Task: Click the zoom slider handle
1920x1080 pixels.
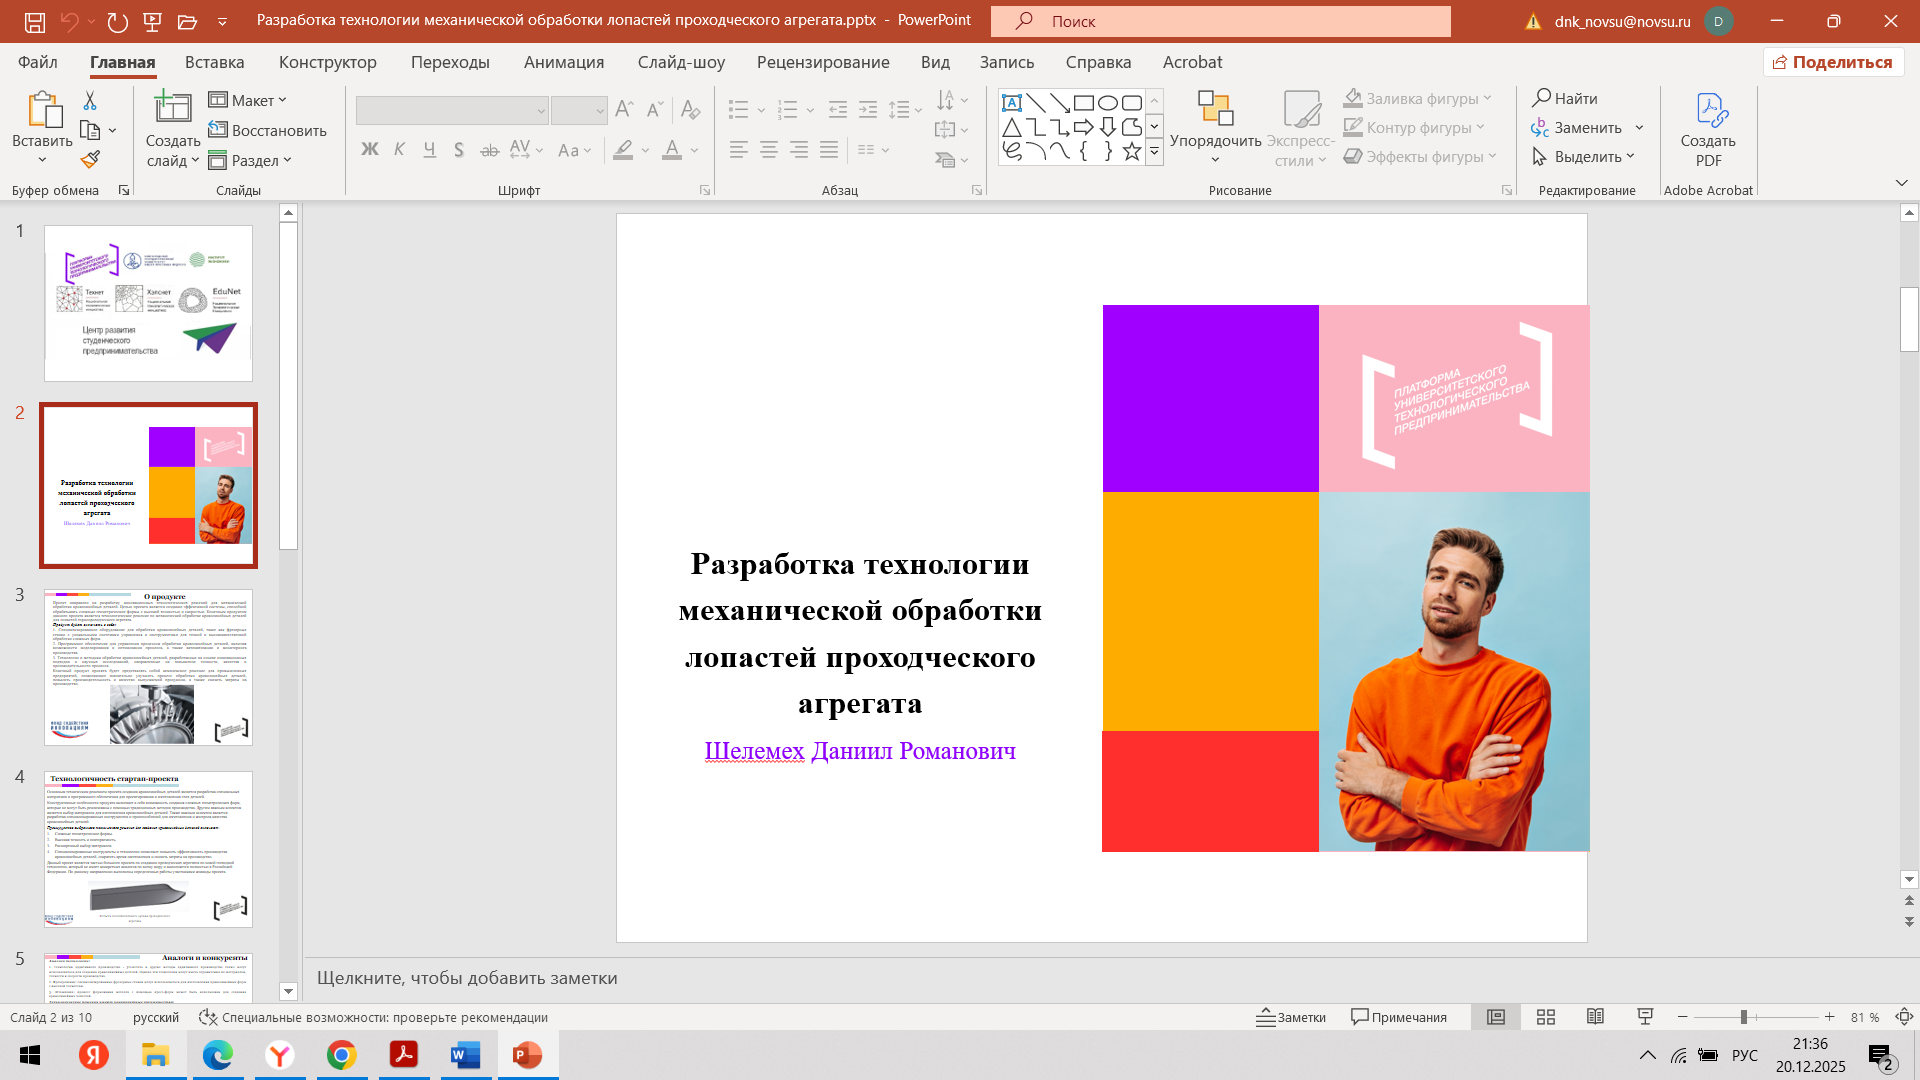Action: 1743,1017
